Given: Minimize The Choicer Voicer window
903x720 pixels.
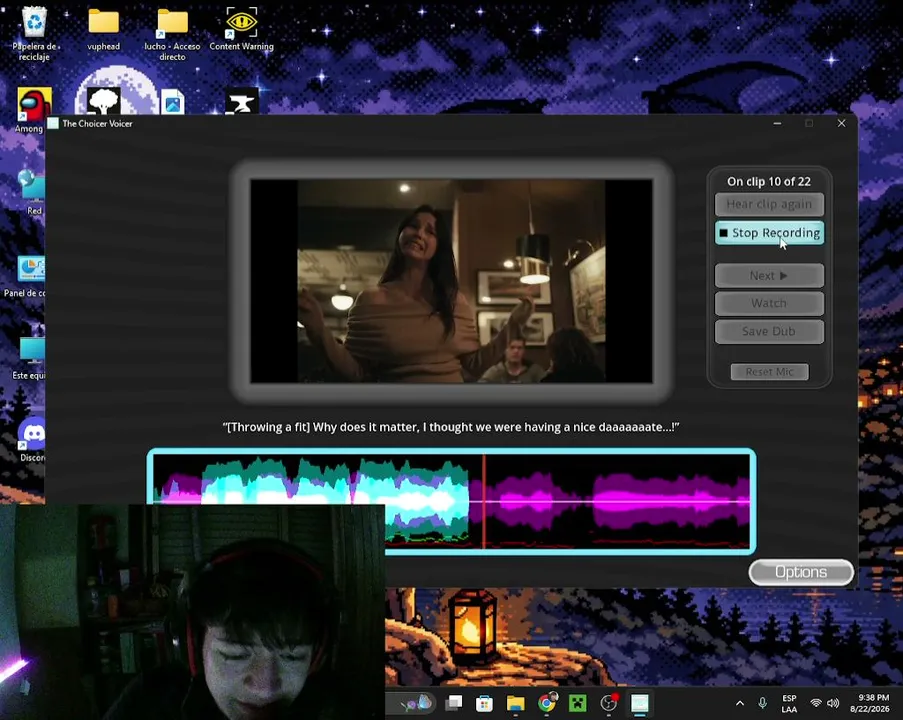Looking at the screenshot, I should tap(777, 123).
